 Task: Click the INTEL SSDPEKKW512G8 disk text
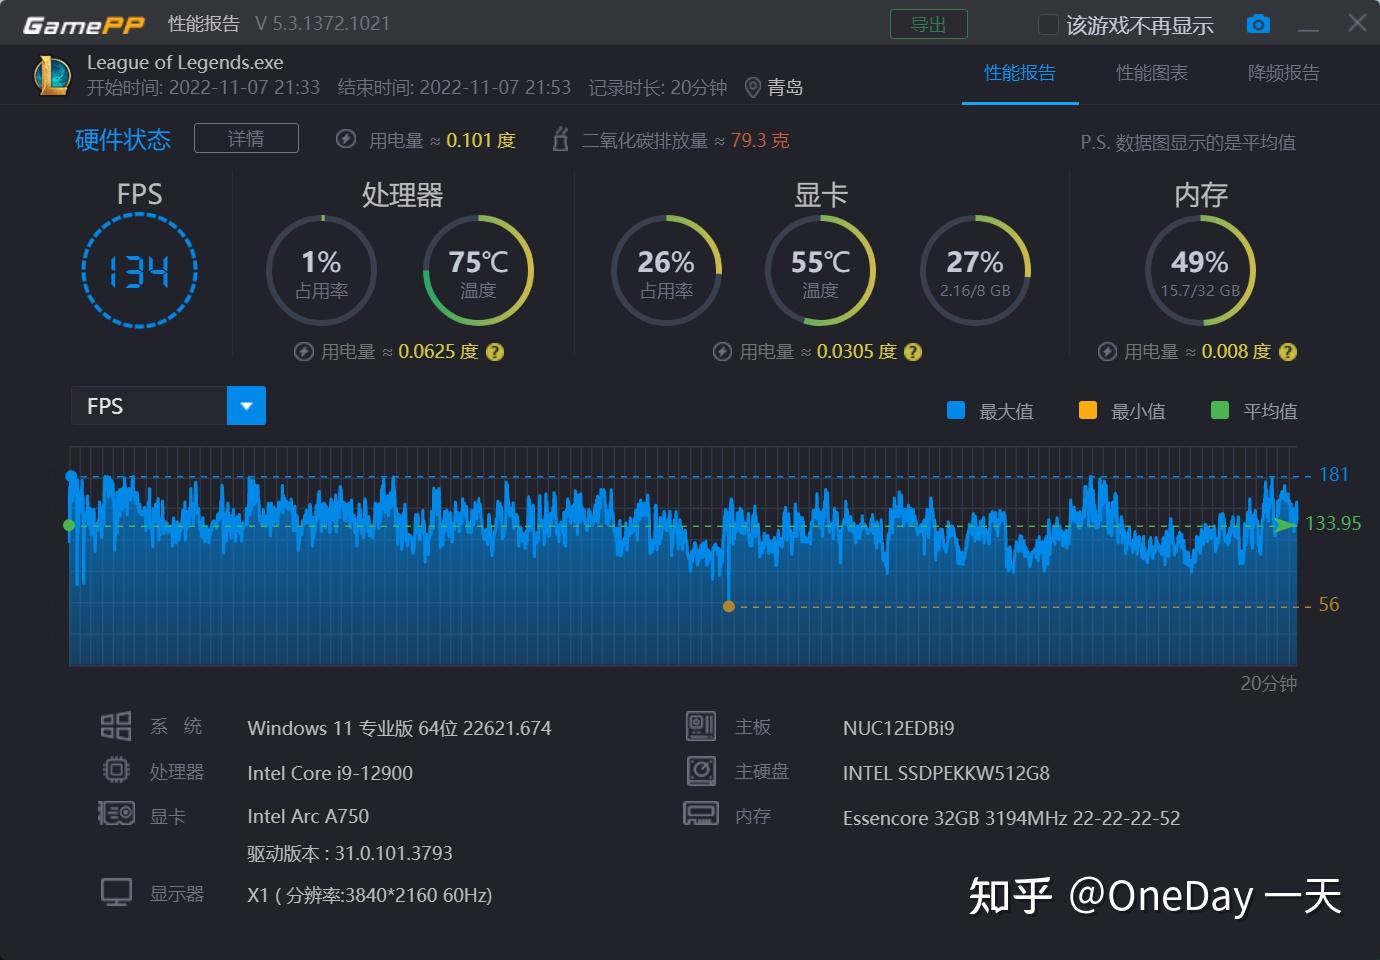pyautogui.click(x=946, y=773)
